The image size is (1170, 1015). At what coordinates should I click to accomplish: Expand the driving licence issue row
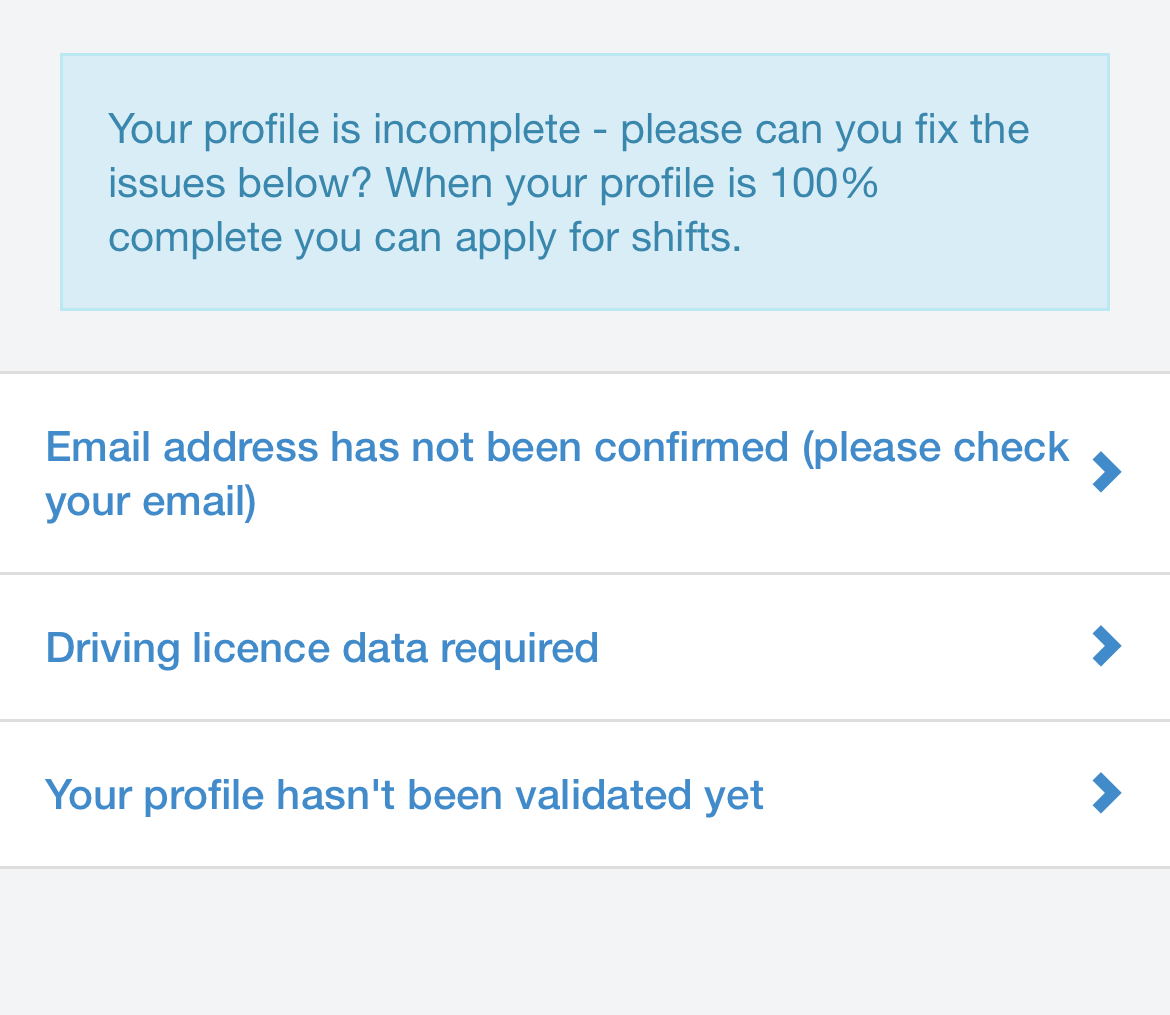click(584, 647)
